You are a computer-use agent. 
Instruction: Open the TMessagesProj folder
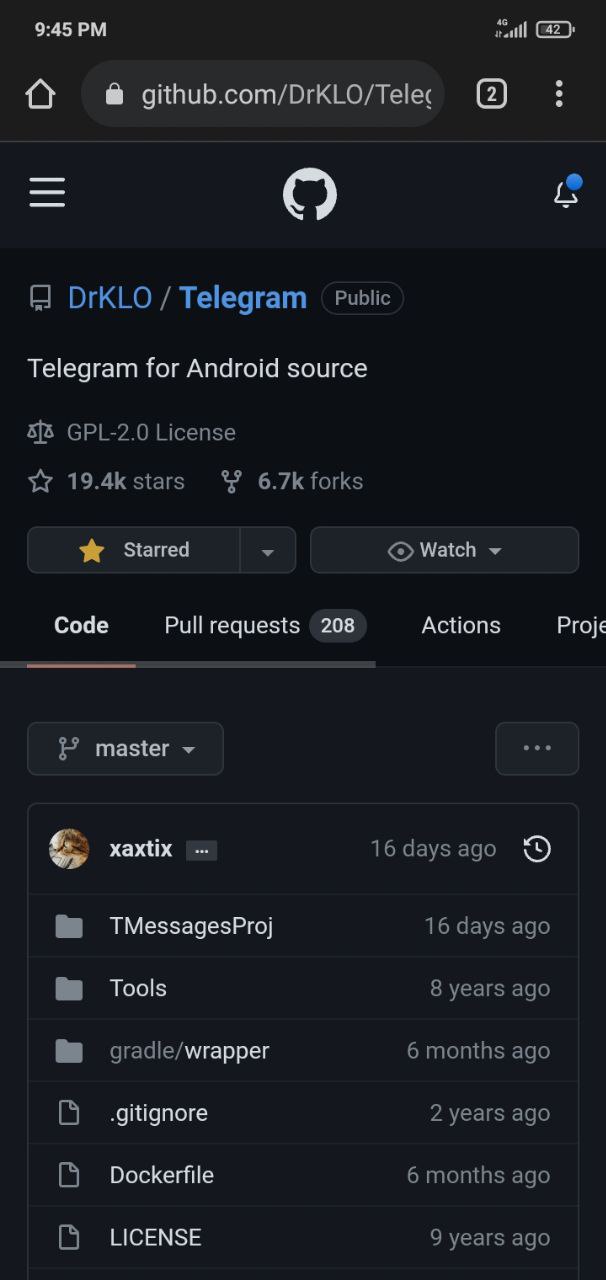[191, 926]
